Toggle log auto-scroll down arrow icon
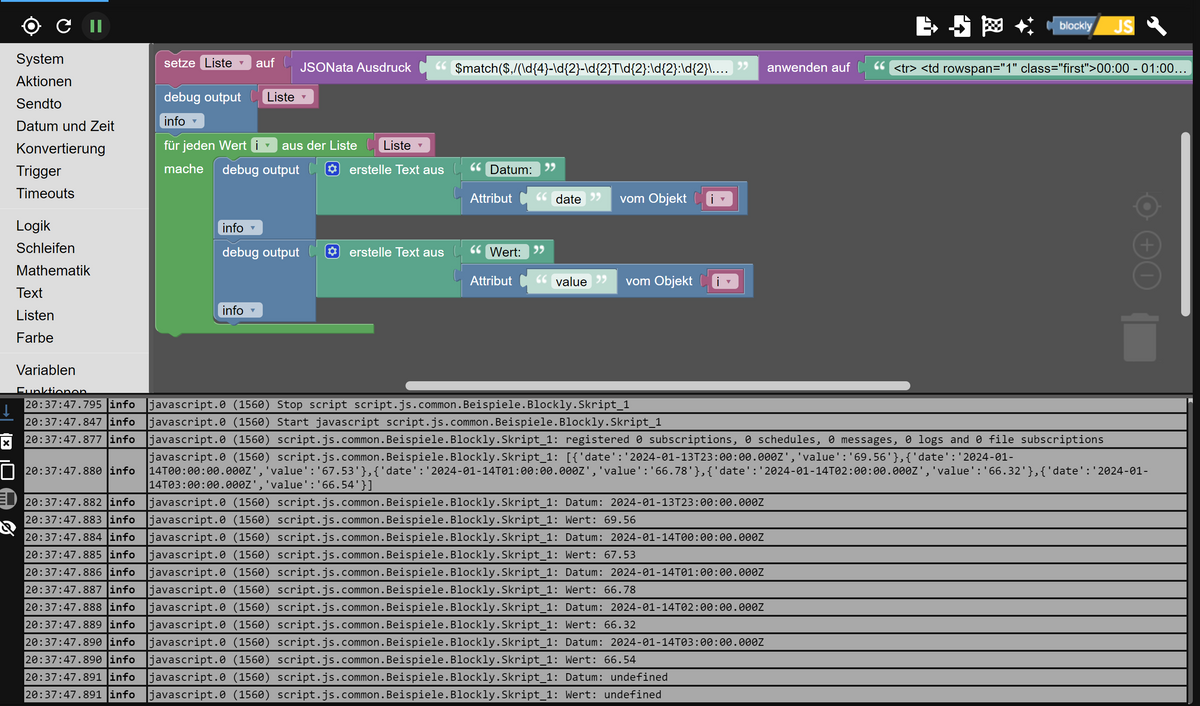This screenshot has height=706, width=1200. (x=8, y=410)
